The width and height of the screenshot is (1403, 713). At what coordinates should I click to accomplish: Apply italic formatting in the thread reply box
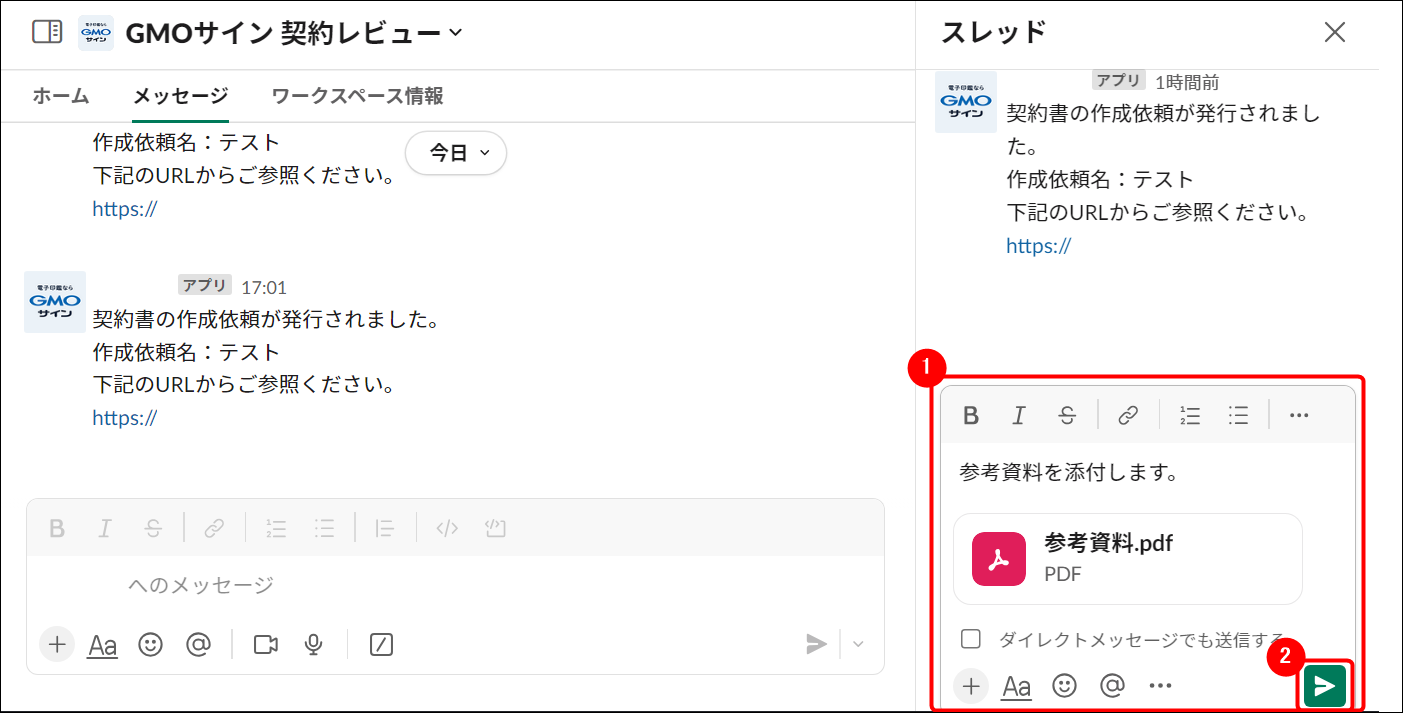coord(1019,415)
